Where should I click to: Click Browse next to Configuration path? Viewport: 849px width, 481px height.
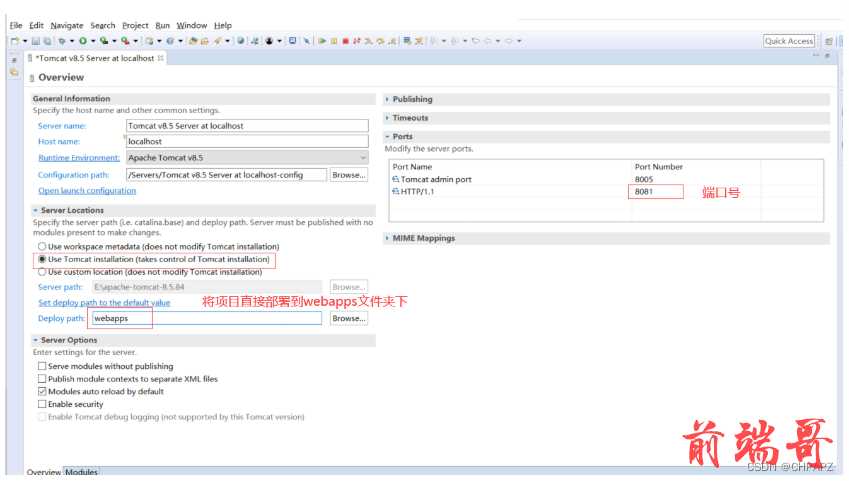349,175
